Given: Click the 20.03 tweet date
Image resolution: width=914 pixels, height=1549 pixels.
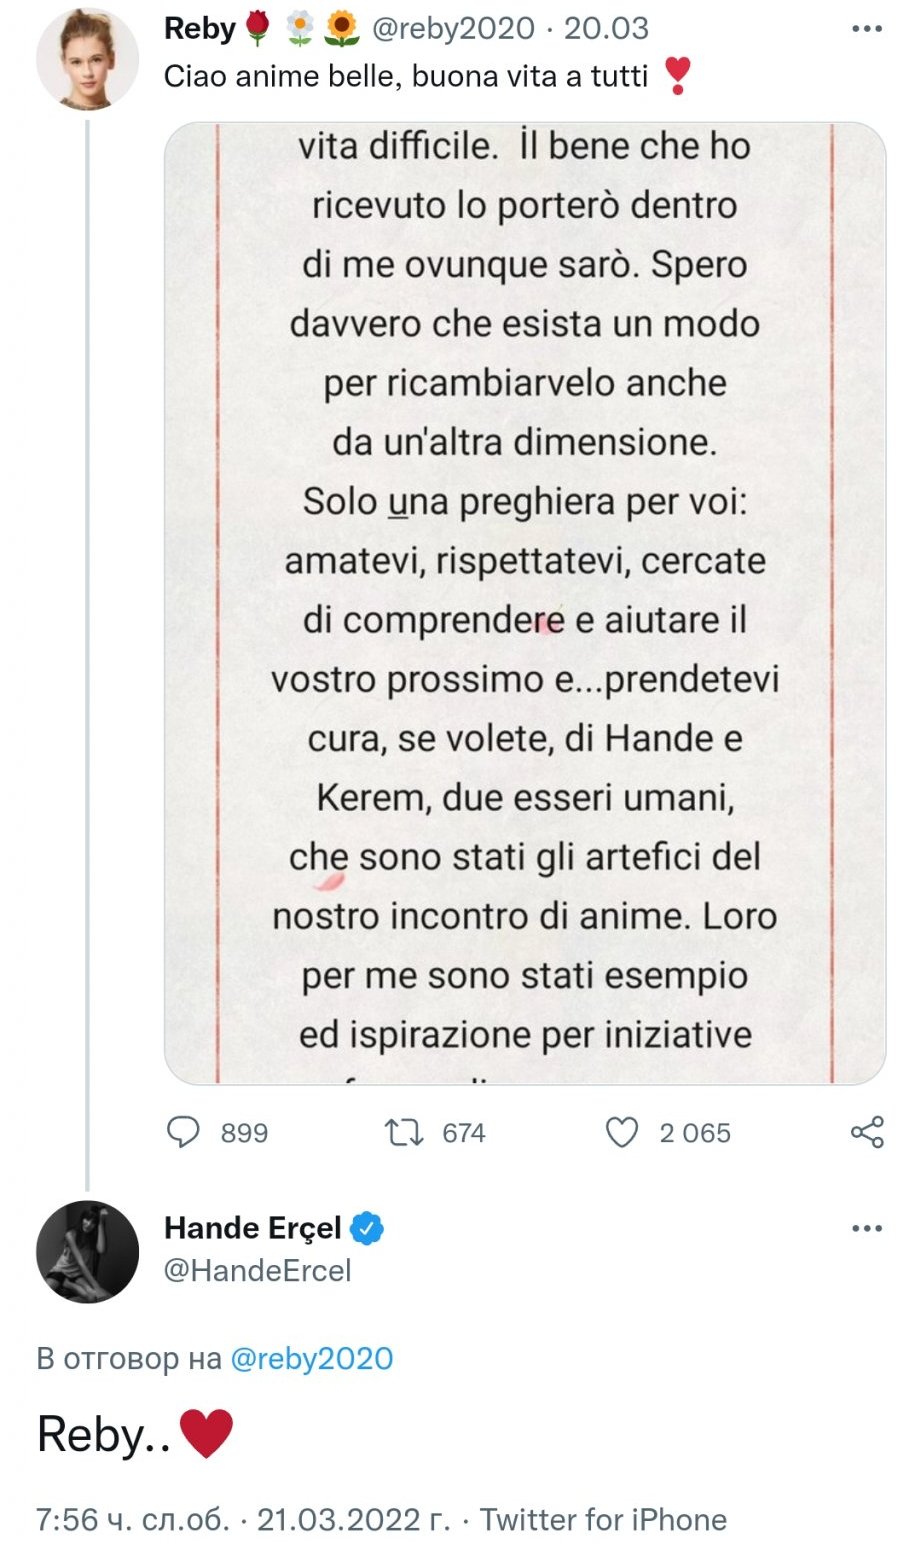Looking at the screenshot, I should coord(606,28).
